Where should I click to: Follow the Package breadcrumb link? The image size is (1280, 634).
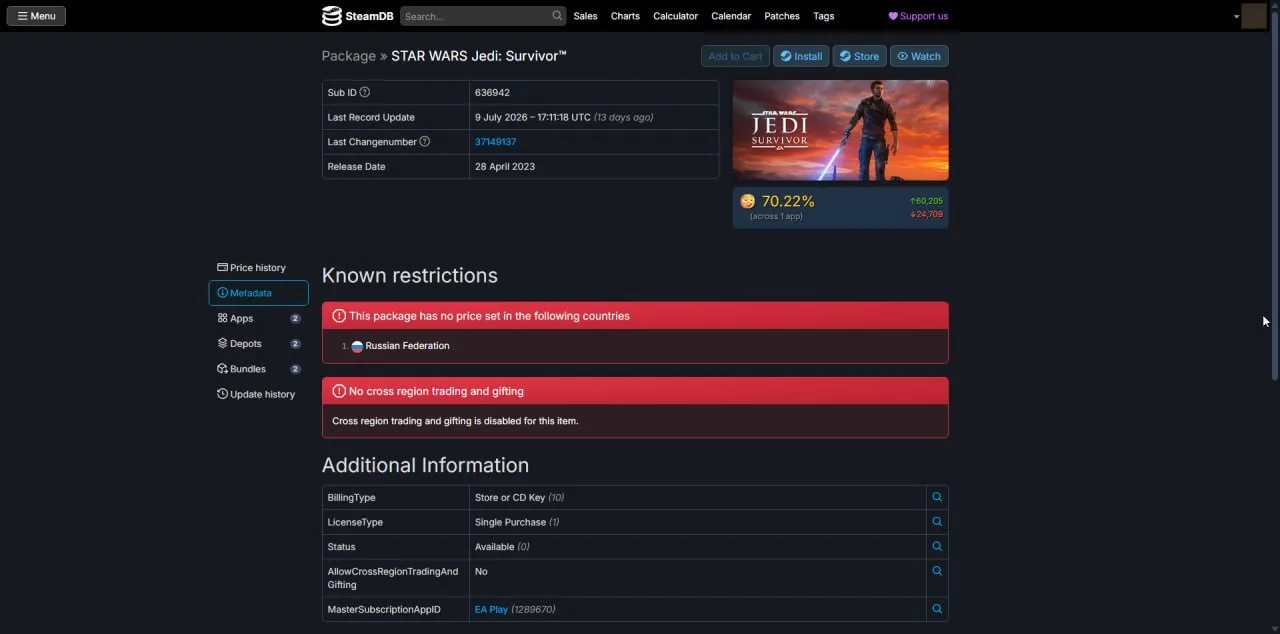click(x=348, y=56)
